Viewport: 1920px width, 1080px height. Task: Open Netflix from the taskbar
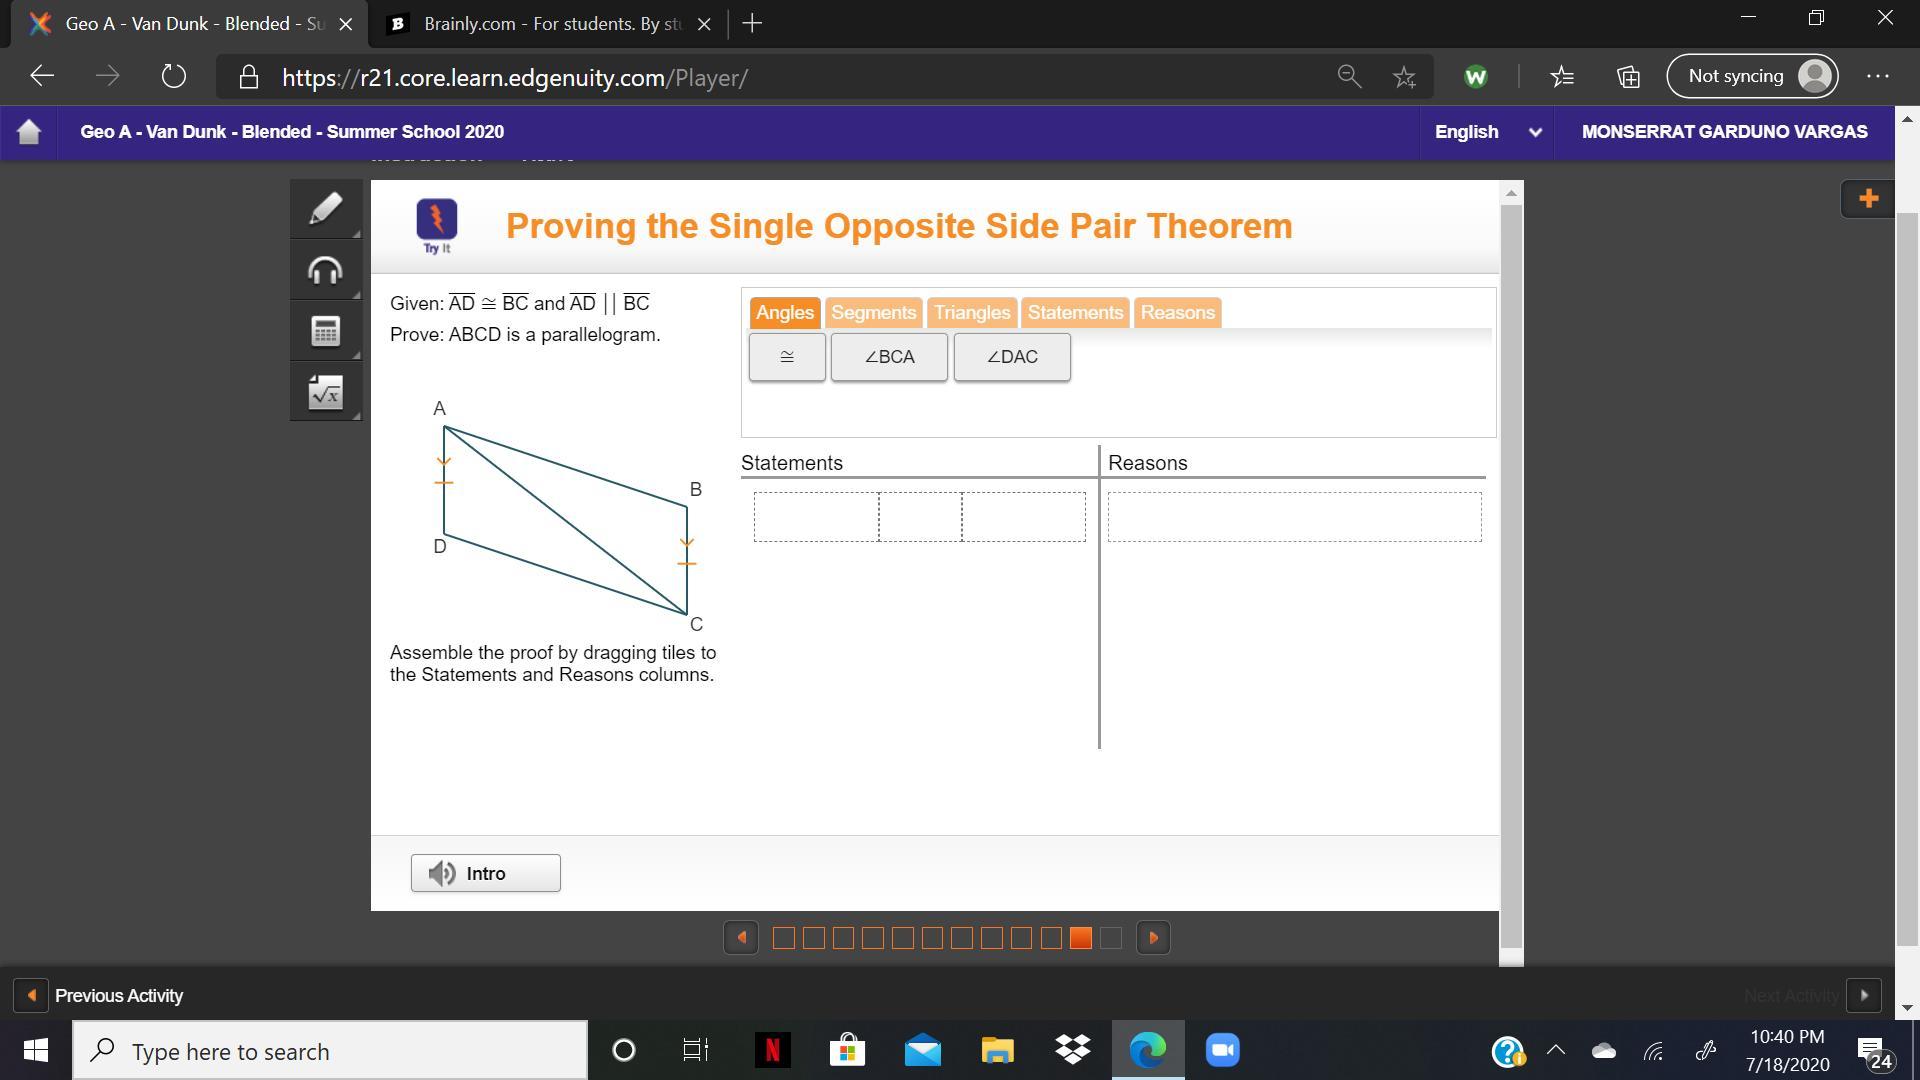click(x=772, y=1050)
